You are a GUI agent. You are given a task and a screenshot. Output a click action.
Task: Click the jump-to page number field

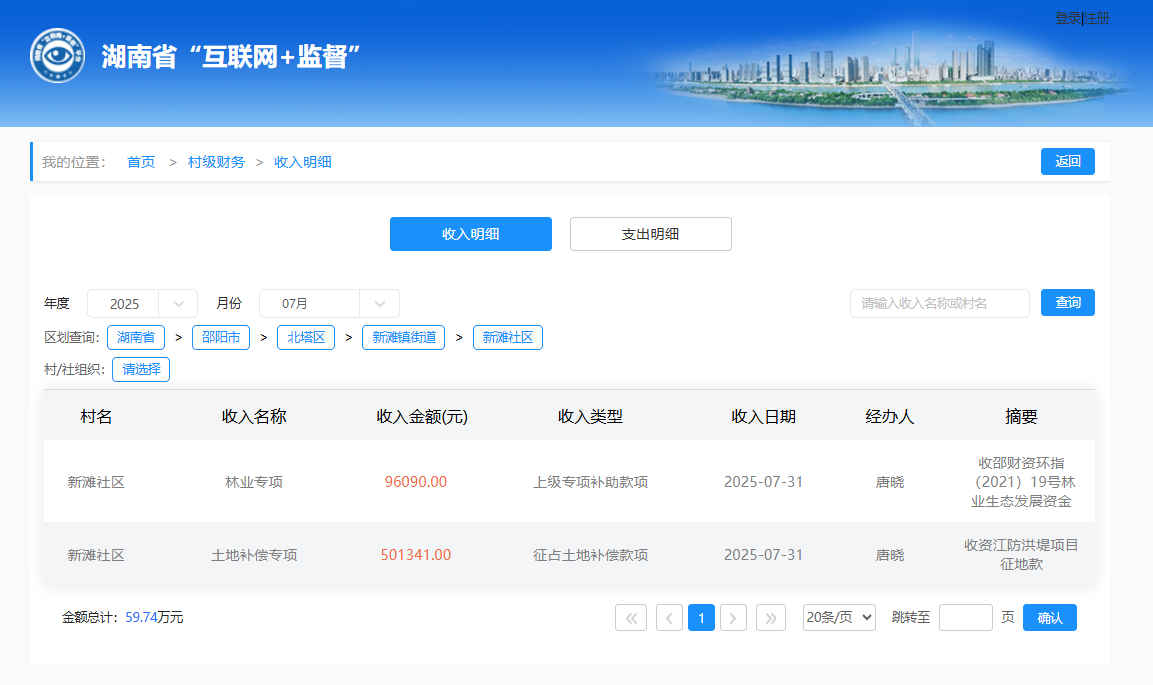click(965, 618)
